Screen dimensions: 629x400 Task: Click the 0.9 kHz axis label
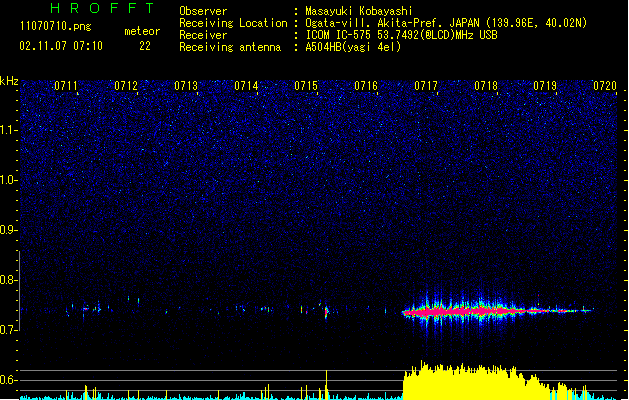[x=9, y=230]
